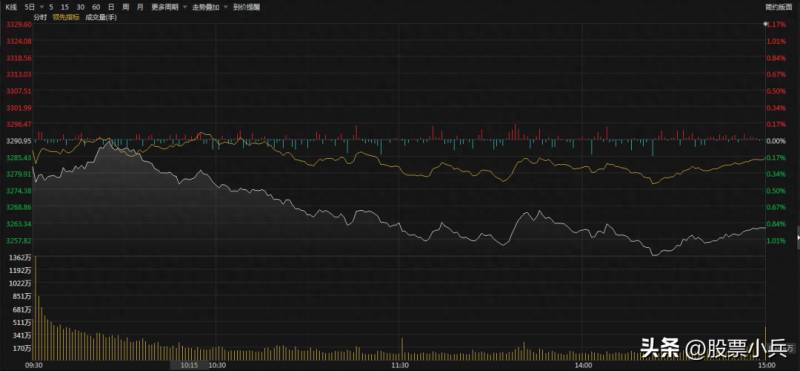Click the 到价提醒 price alert button
The width and height of the screenshot is (800, 371).
(246, 8)
